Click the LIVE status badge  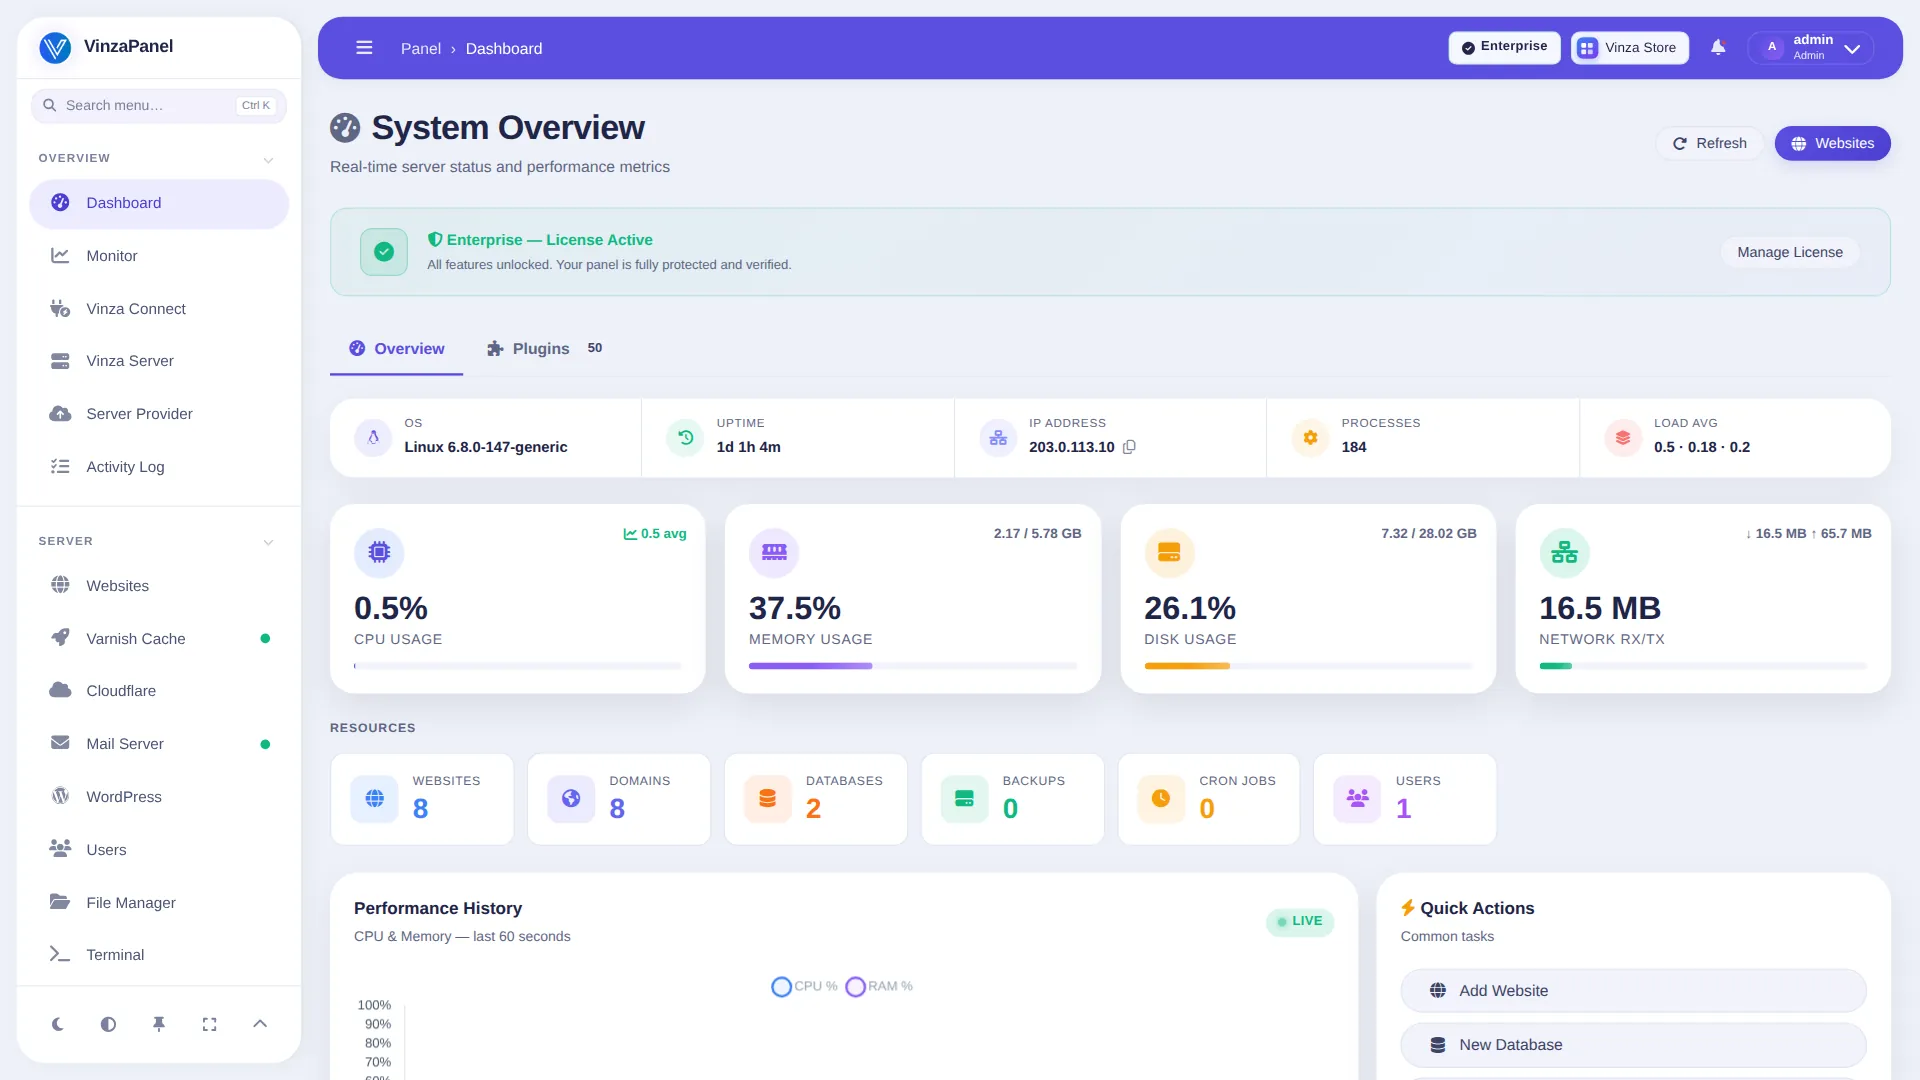click(1300, 921)
